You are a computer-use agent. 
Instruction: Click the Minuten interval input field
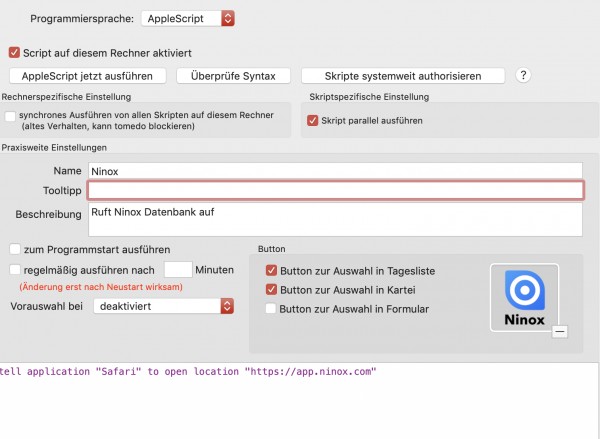(x=178, y=269)
